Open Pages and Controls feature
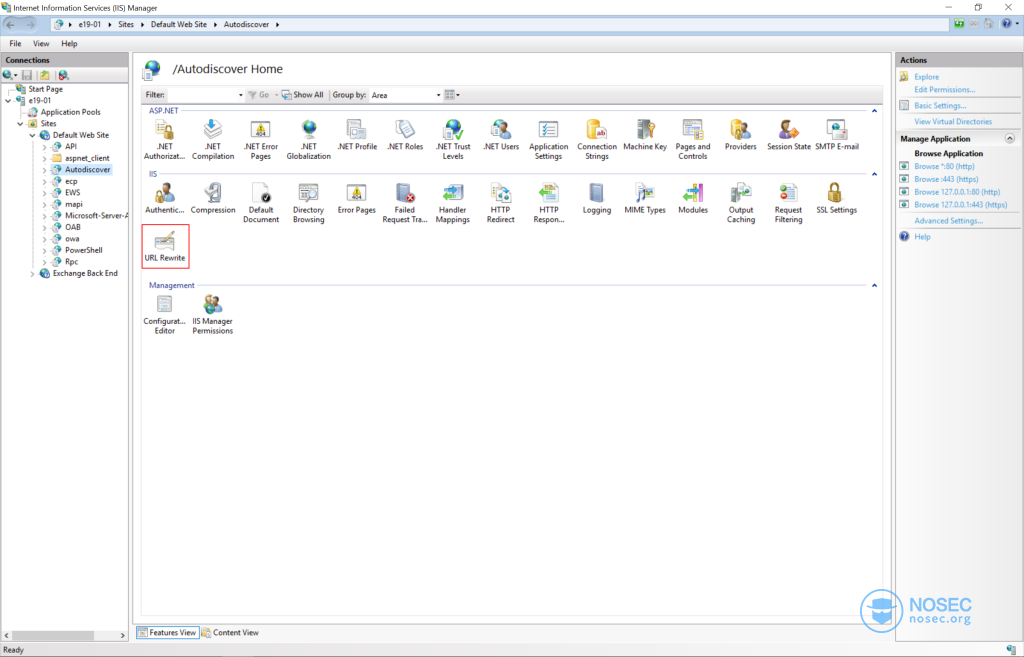Screen dimensions: 1024x657 (x=693, y=140)
